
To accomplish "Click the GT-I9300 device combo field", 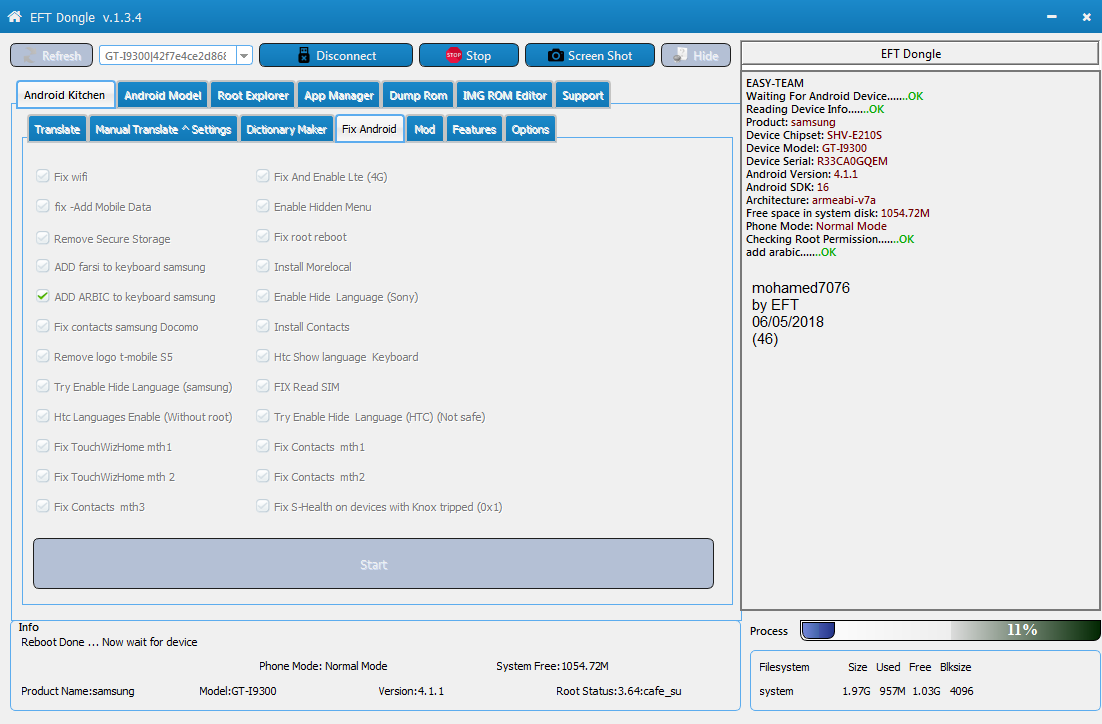I will pos(168,56).
